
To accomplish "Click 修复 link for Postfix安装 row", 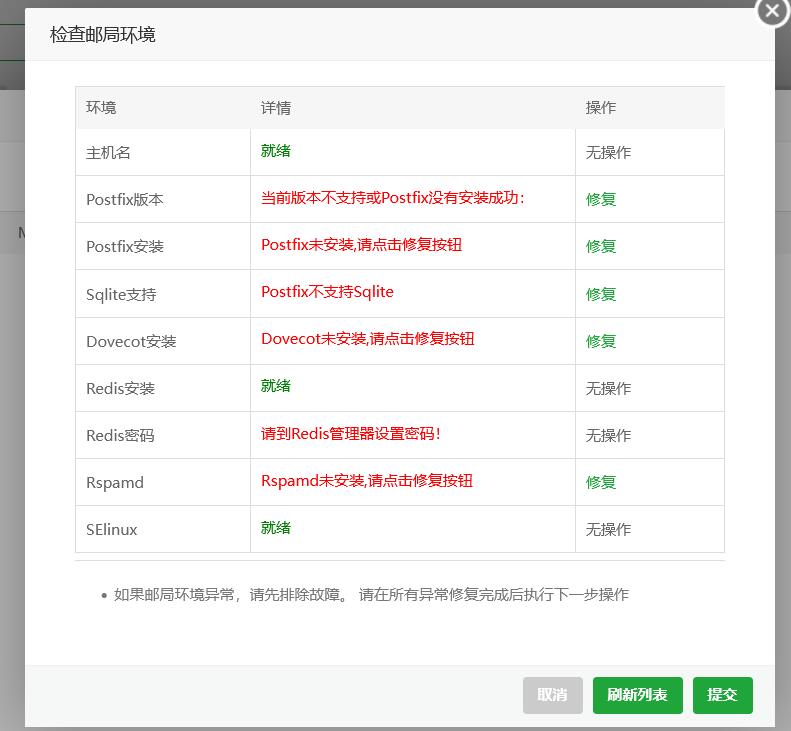I will point(600,247).
